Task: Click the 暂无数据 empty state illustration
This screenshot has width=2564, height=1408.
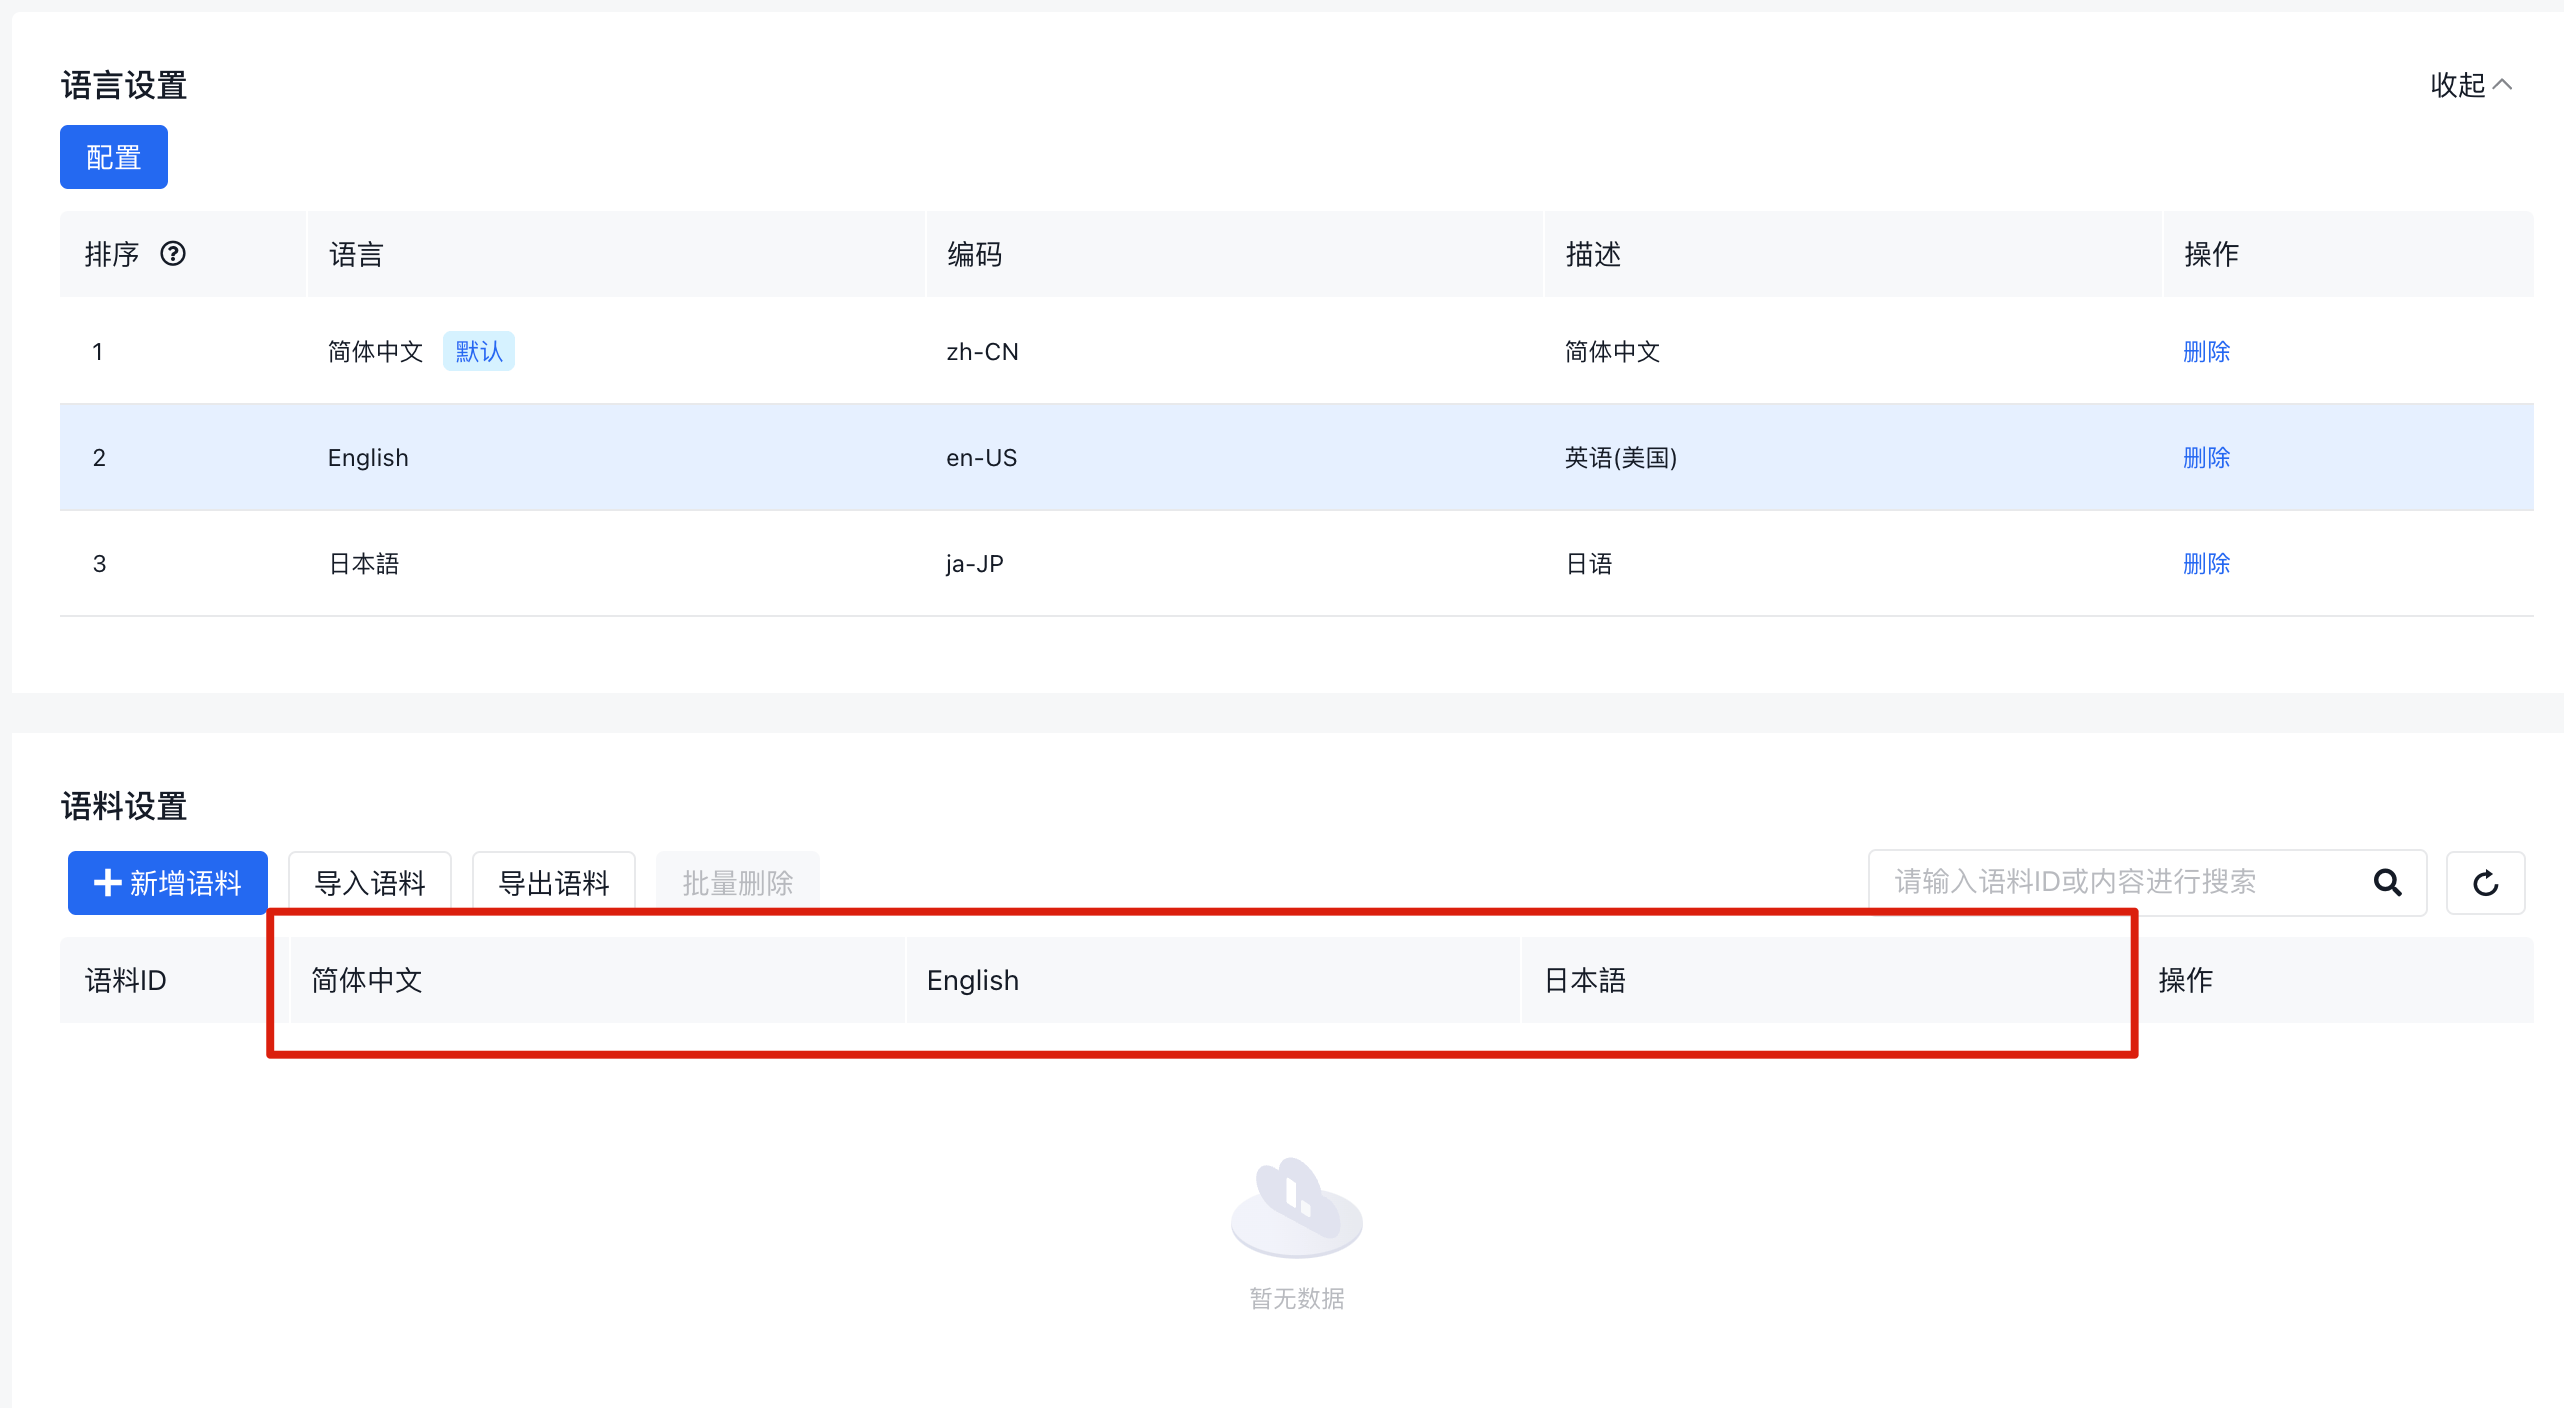Action: (x=1296, y=1210)
